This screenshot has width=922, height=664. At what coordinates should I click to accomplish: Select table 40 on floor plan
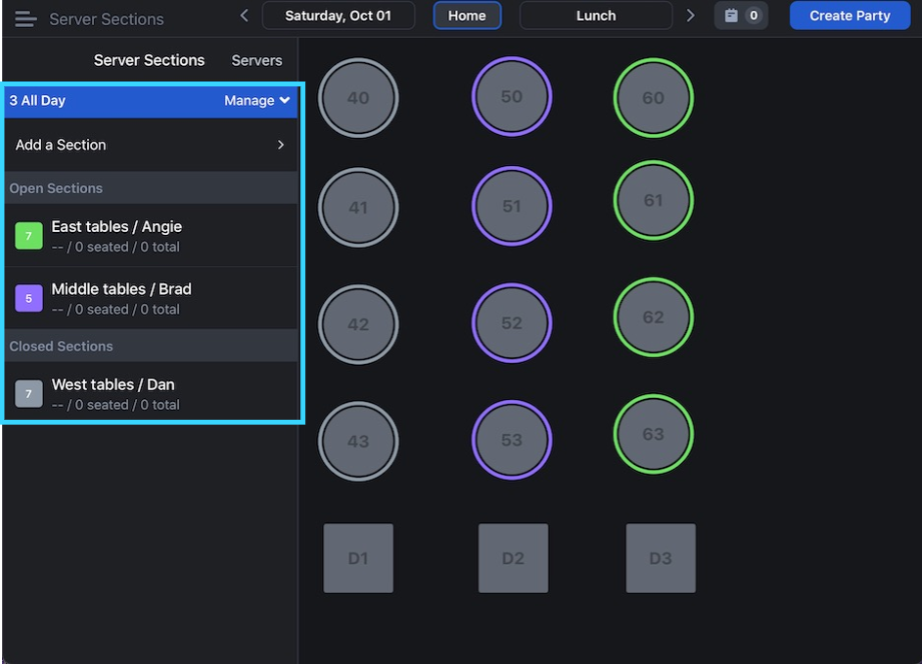[358, 98]
